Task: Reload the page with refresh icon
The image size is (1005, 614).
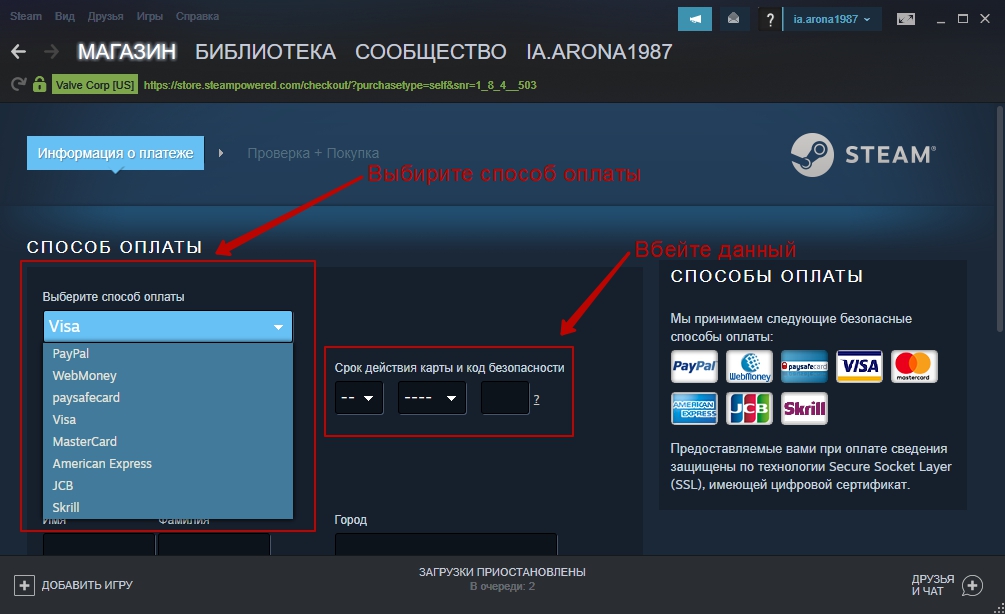Action: (x=19, y=85)
